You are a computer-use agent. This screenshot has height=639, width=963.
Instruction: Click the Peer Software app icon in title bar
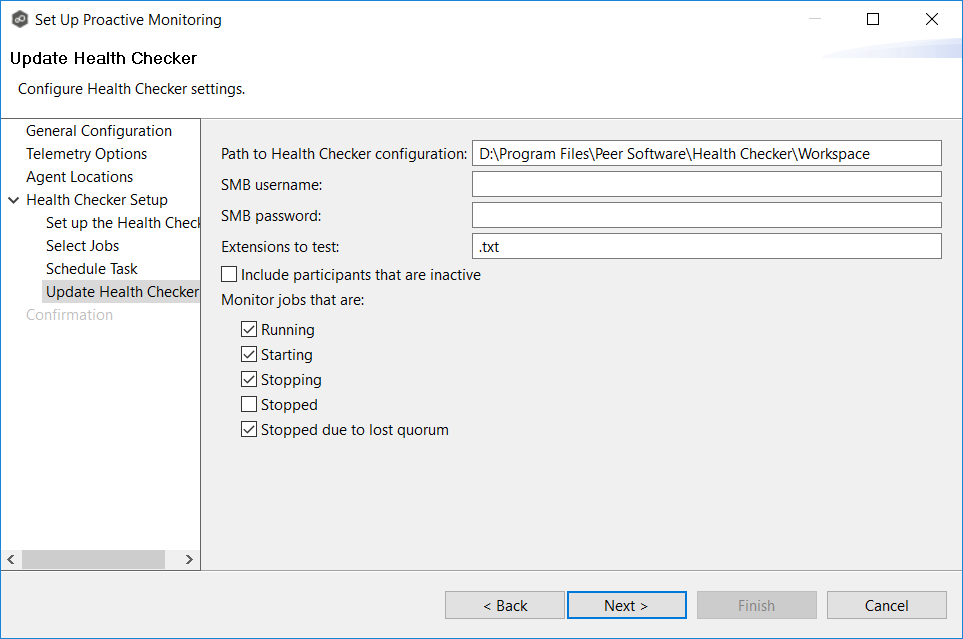20,20
